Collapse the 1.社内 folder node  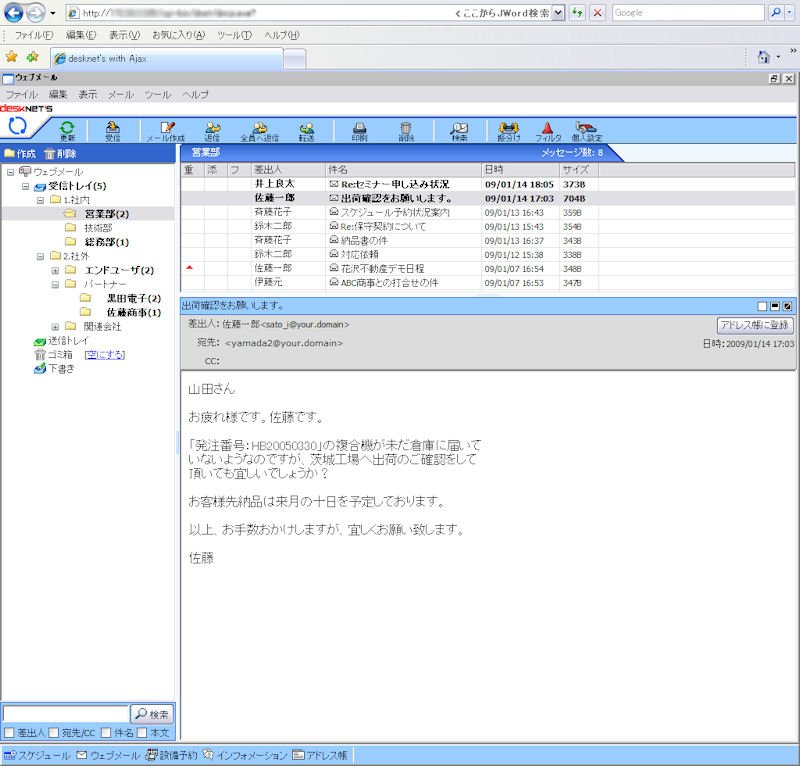pos(40,200)
